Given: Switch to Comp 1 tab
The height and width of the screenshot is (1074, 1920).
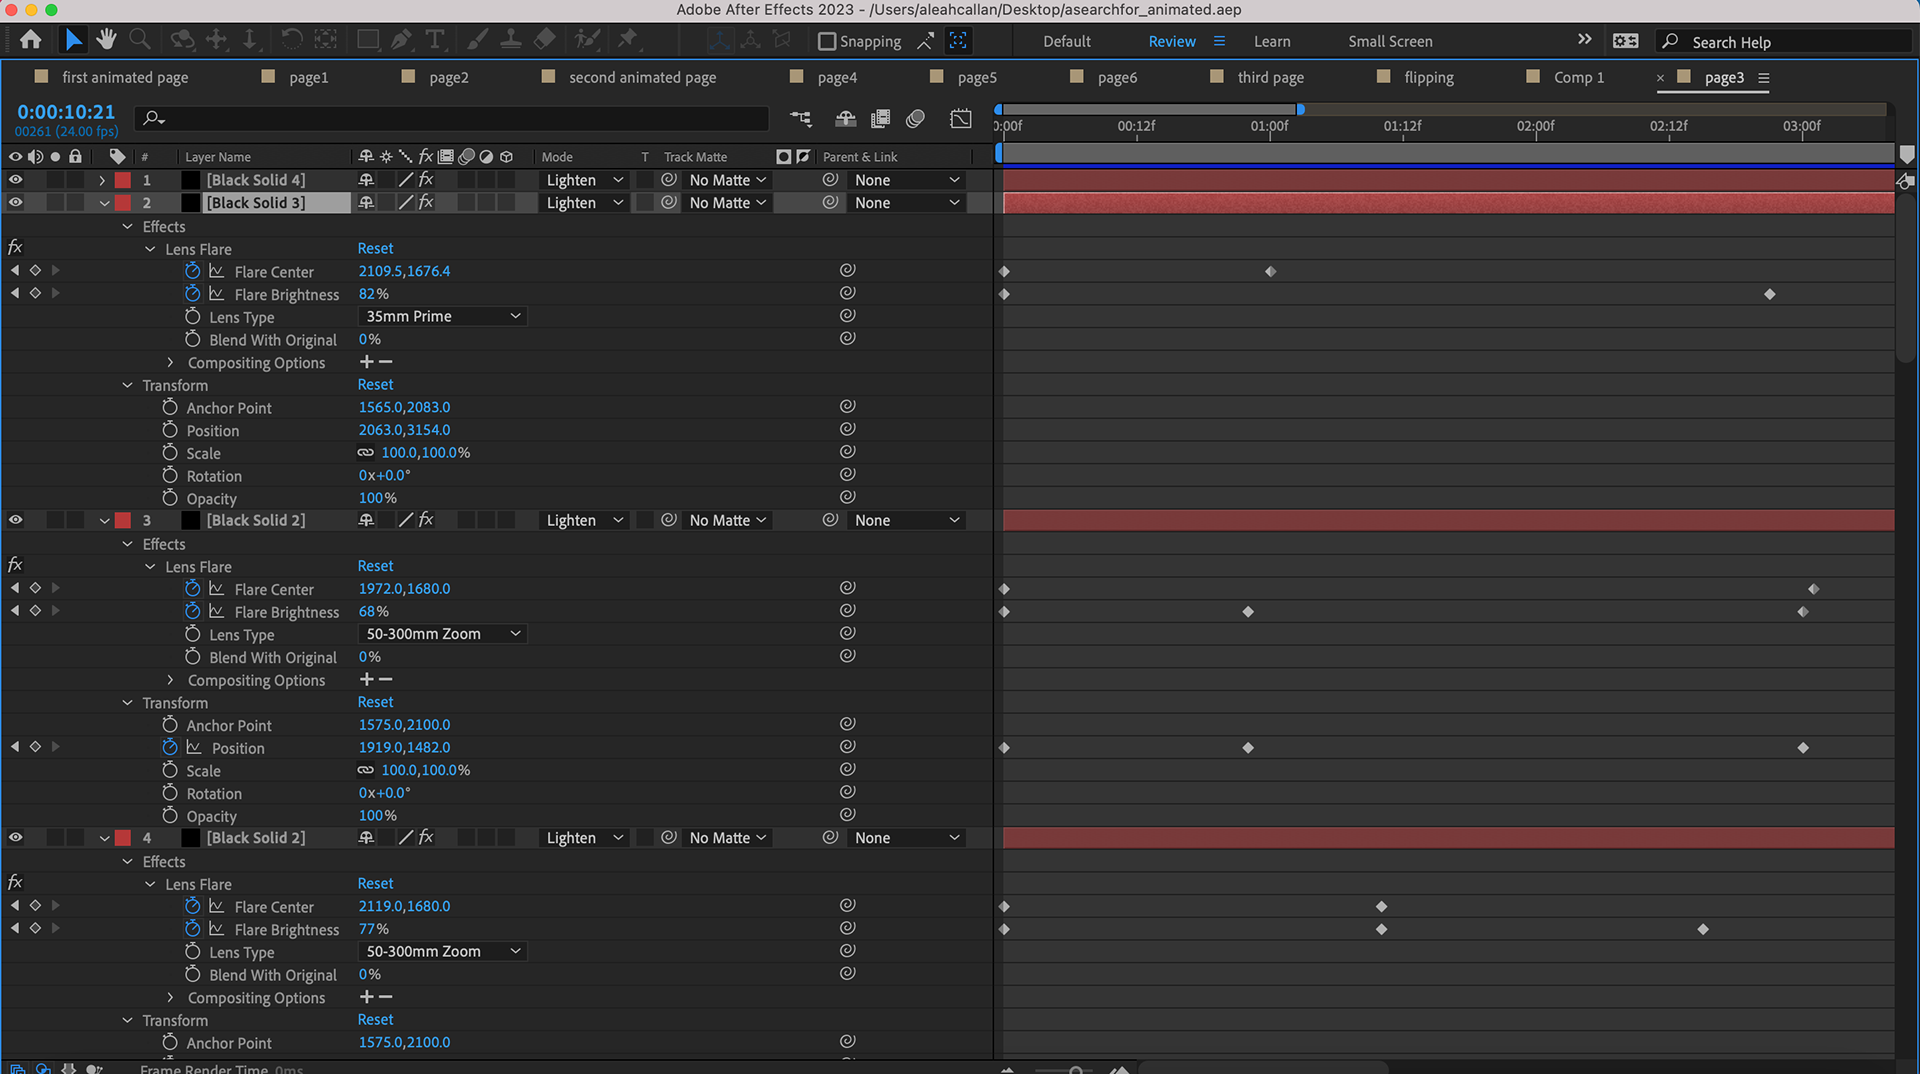Looking at the screenshot, I should pyautogui.click(x=1578, y=77).
